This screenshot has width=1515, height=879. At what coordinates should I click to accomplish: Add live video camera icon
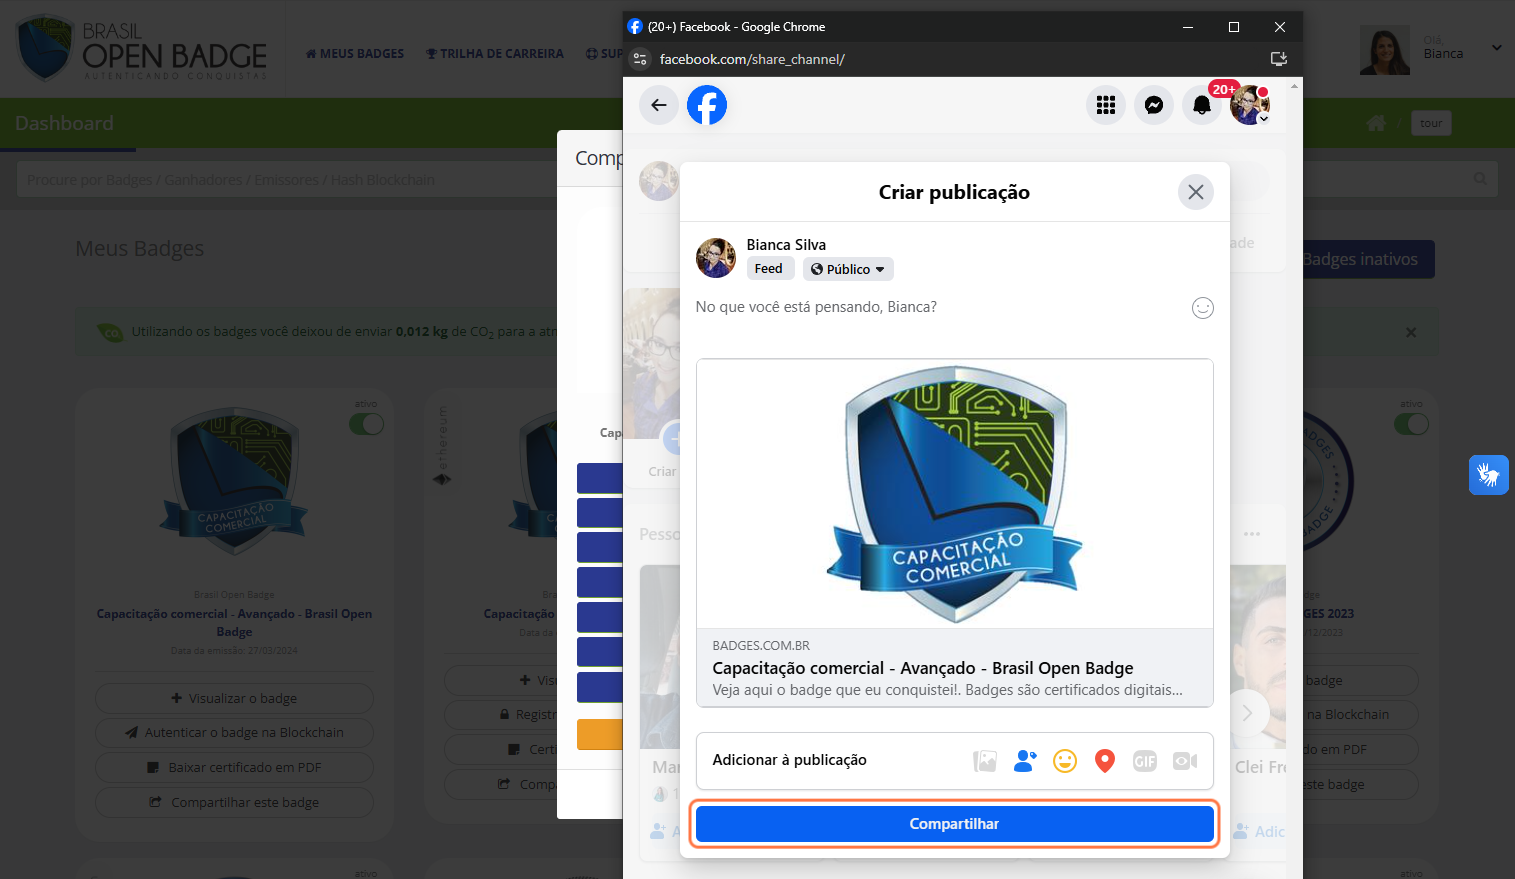click(x=1185, y=761)
